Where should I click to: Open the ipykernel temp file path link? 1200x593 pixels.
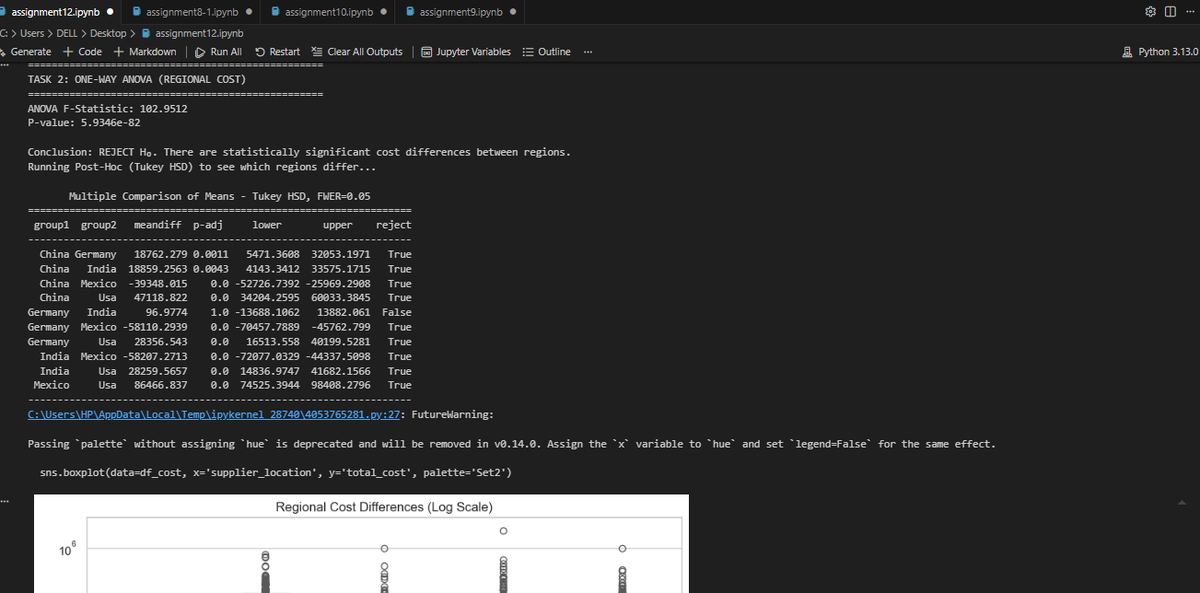pos(216,414)
